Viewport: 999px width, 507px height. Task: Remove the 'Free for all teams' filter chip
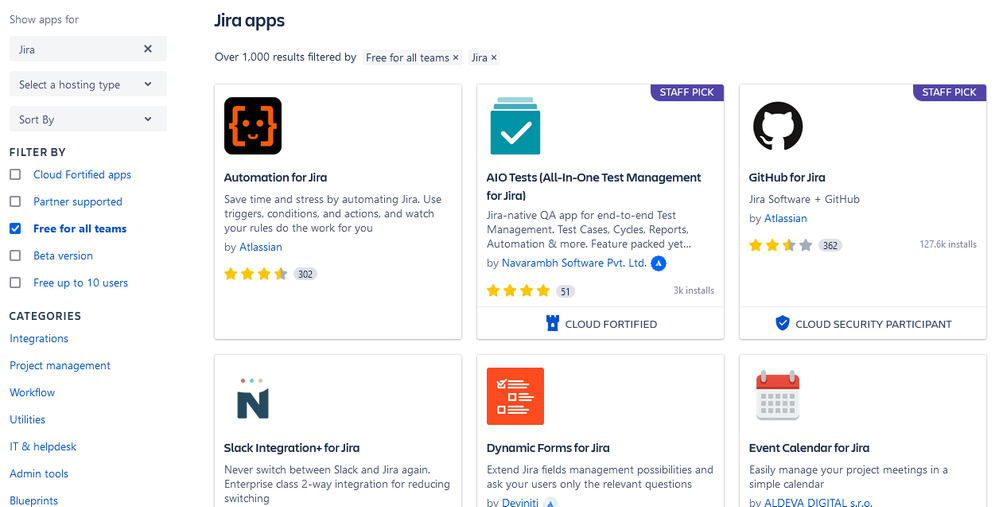(456, 58)
